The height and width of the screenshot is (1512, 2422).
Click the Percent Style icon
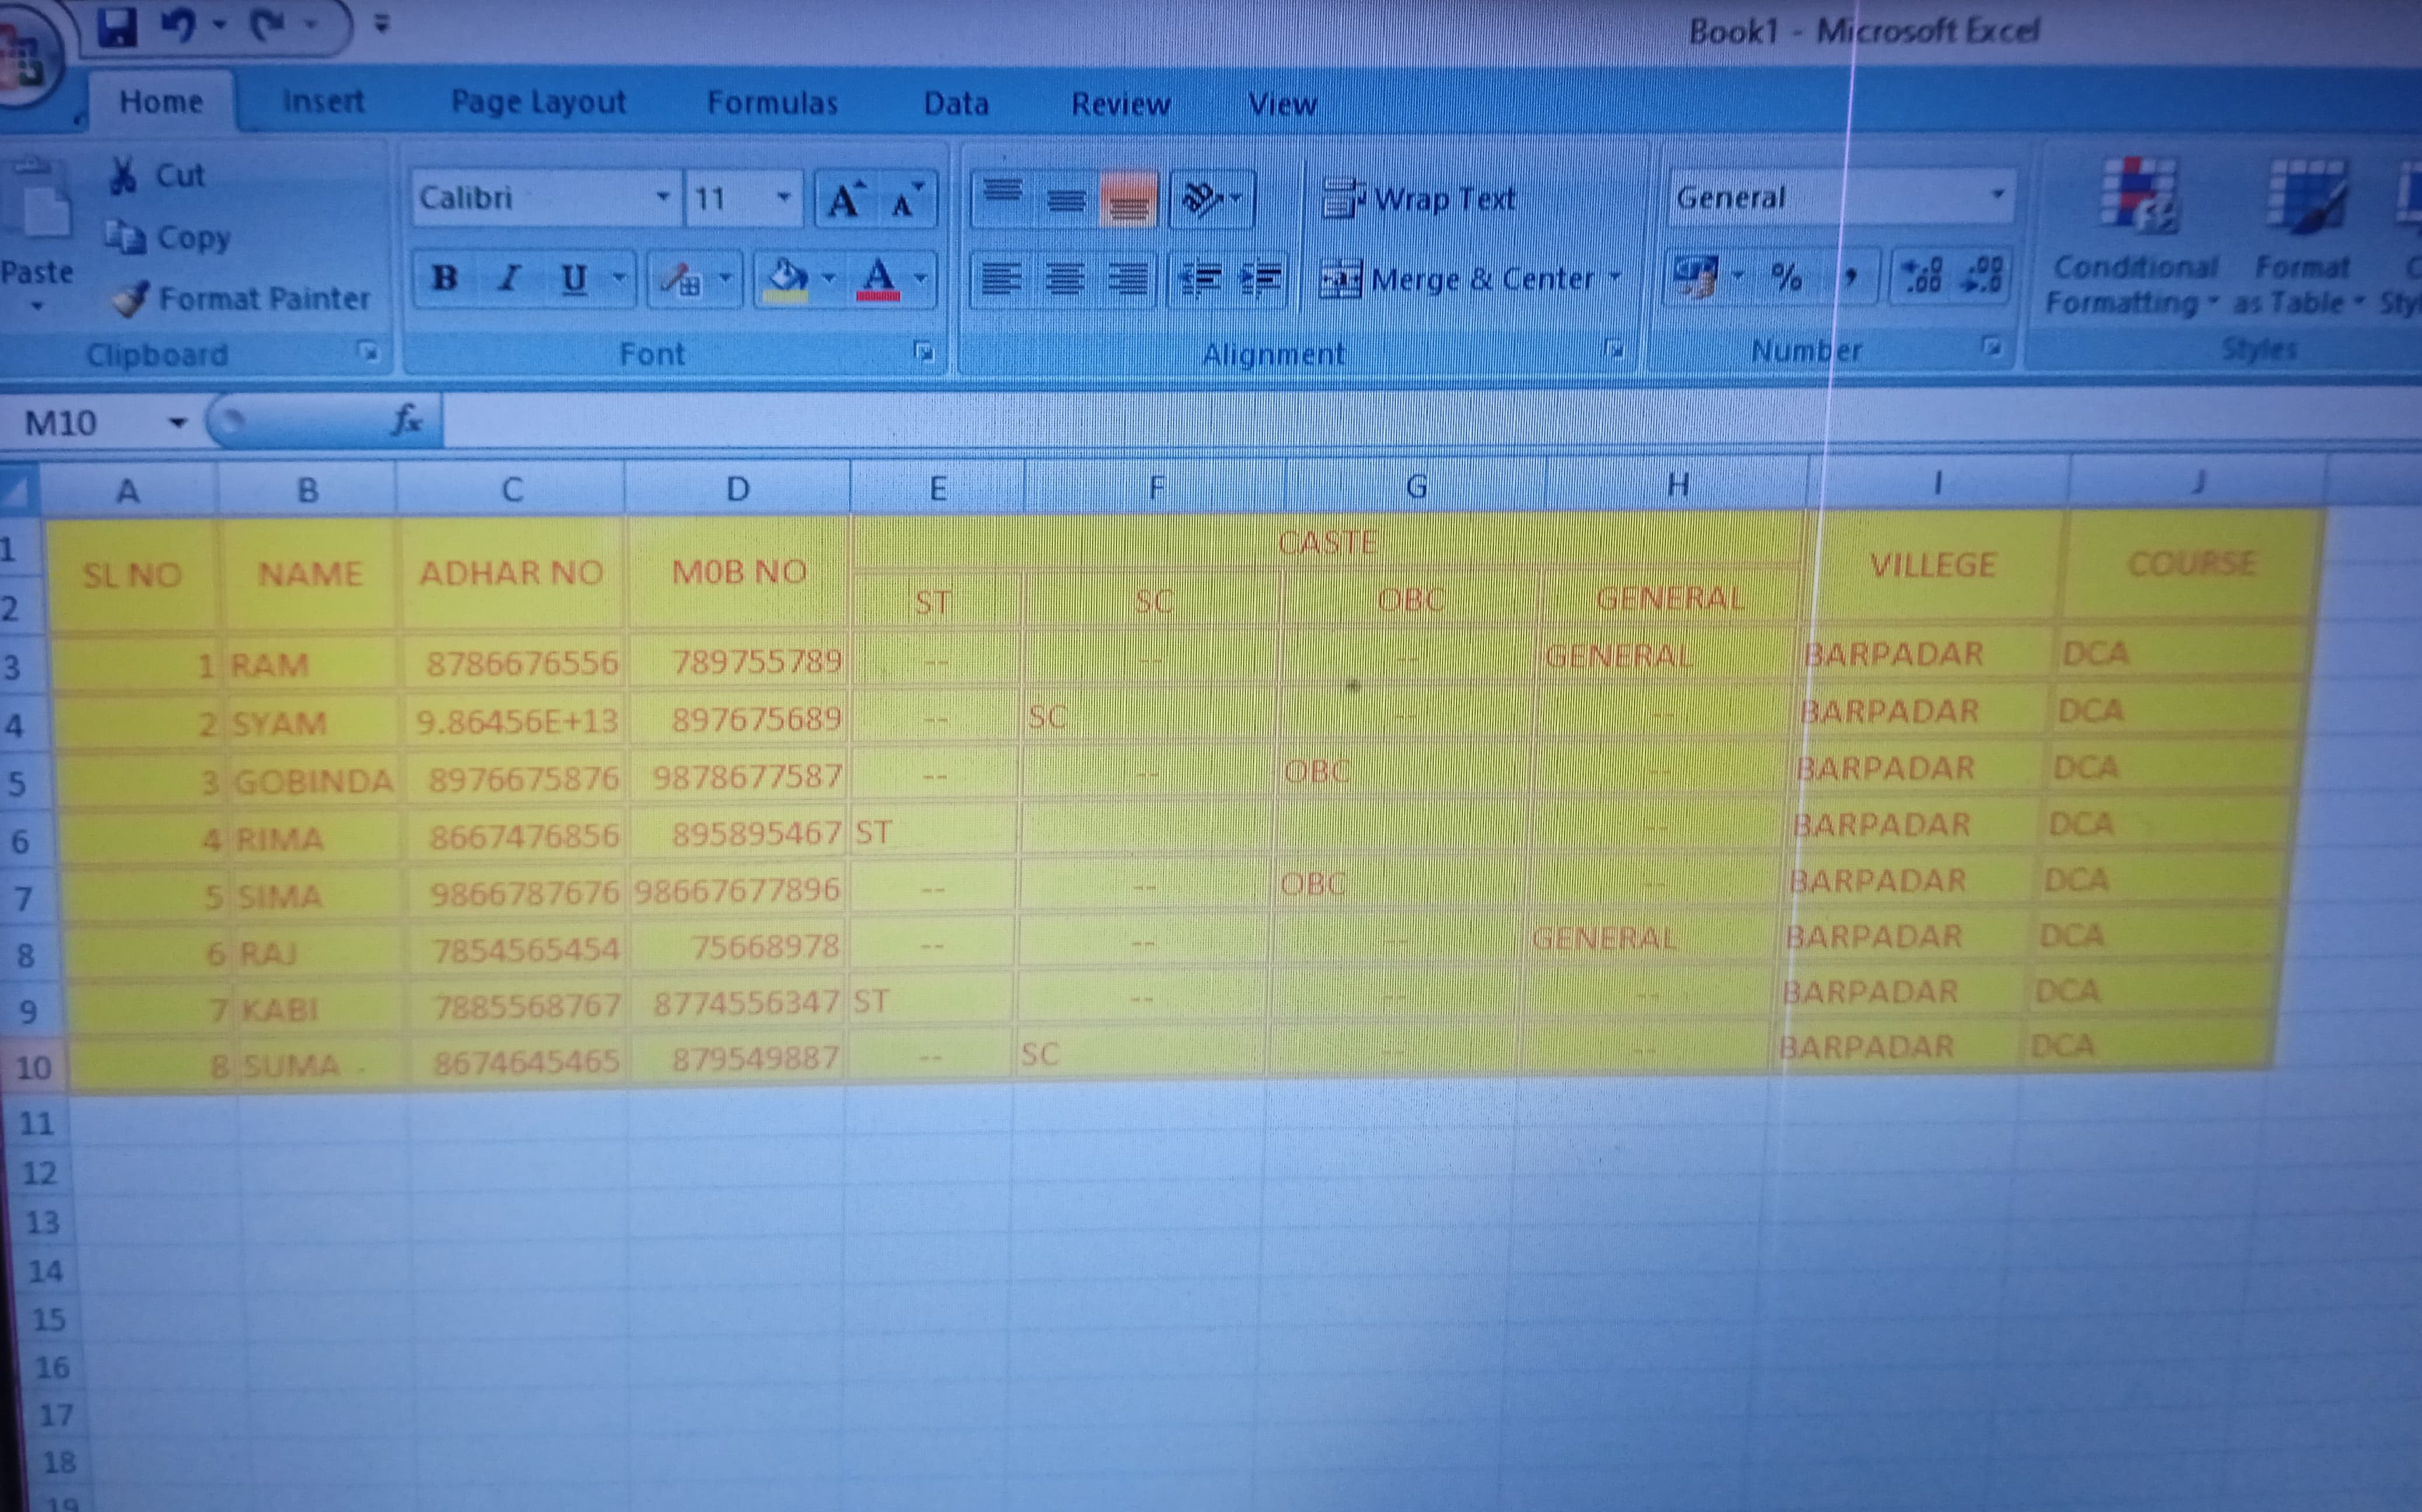[1786, 276]
